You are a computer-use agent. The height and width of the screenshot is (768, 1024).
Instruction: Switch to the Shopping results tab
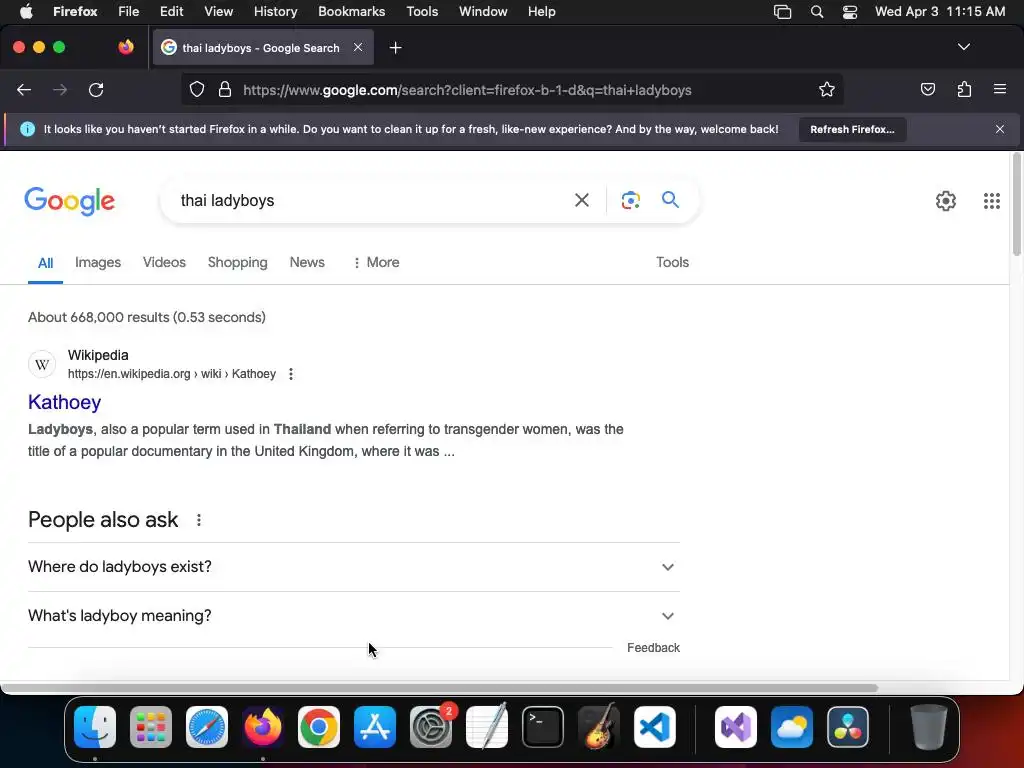(237, 263)
